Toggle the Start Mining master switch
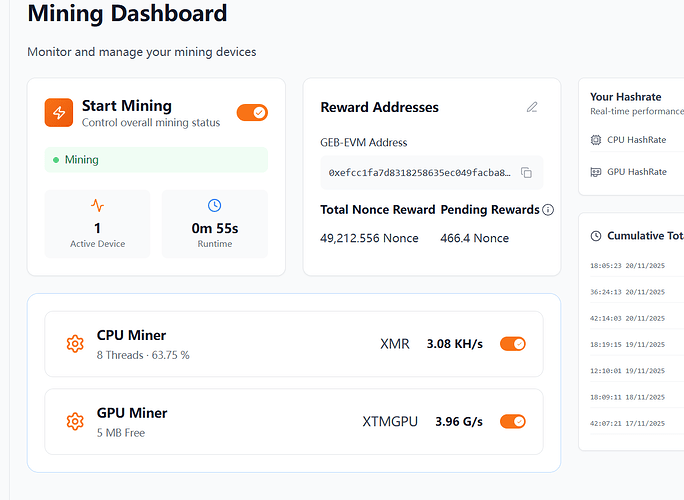 252,112
